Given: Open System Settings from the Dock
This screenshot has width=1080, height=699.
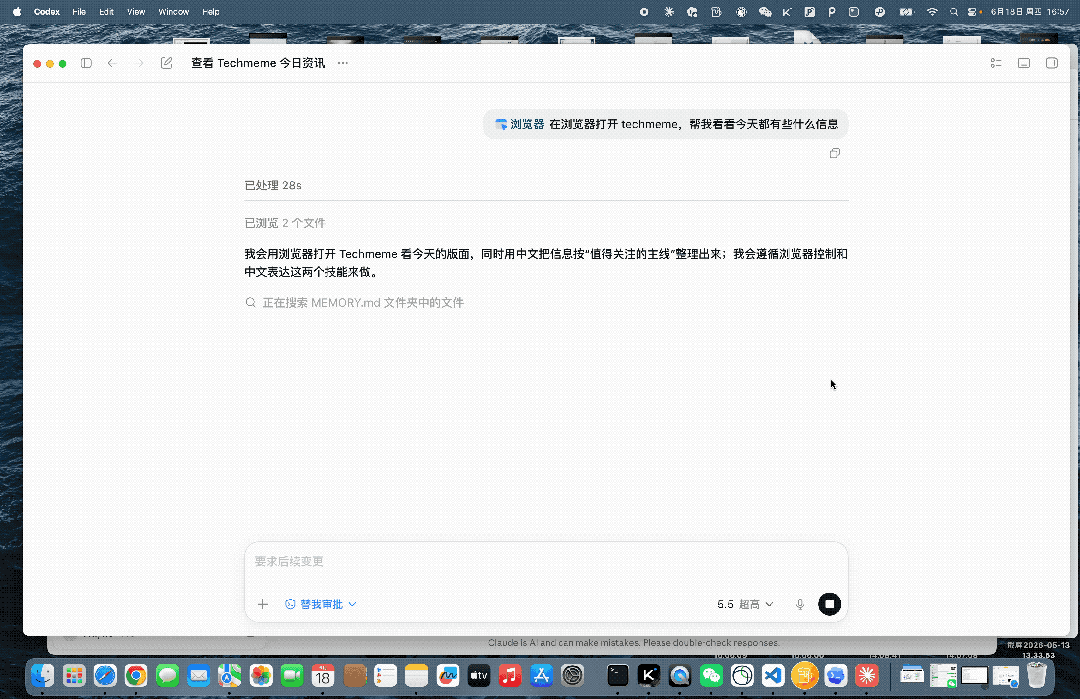Looking at the screenshot, I should tap(572, 676).
